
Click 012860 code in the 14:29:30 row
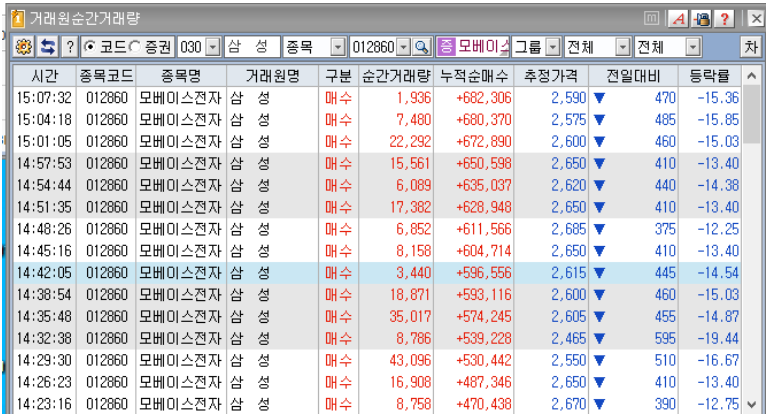(x=106, y=360)
